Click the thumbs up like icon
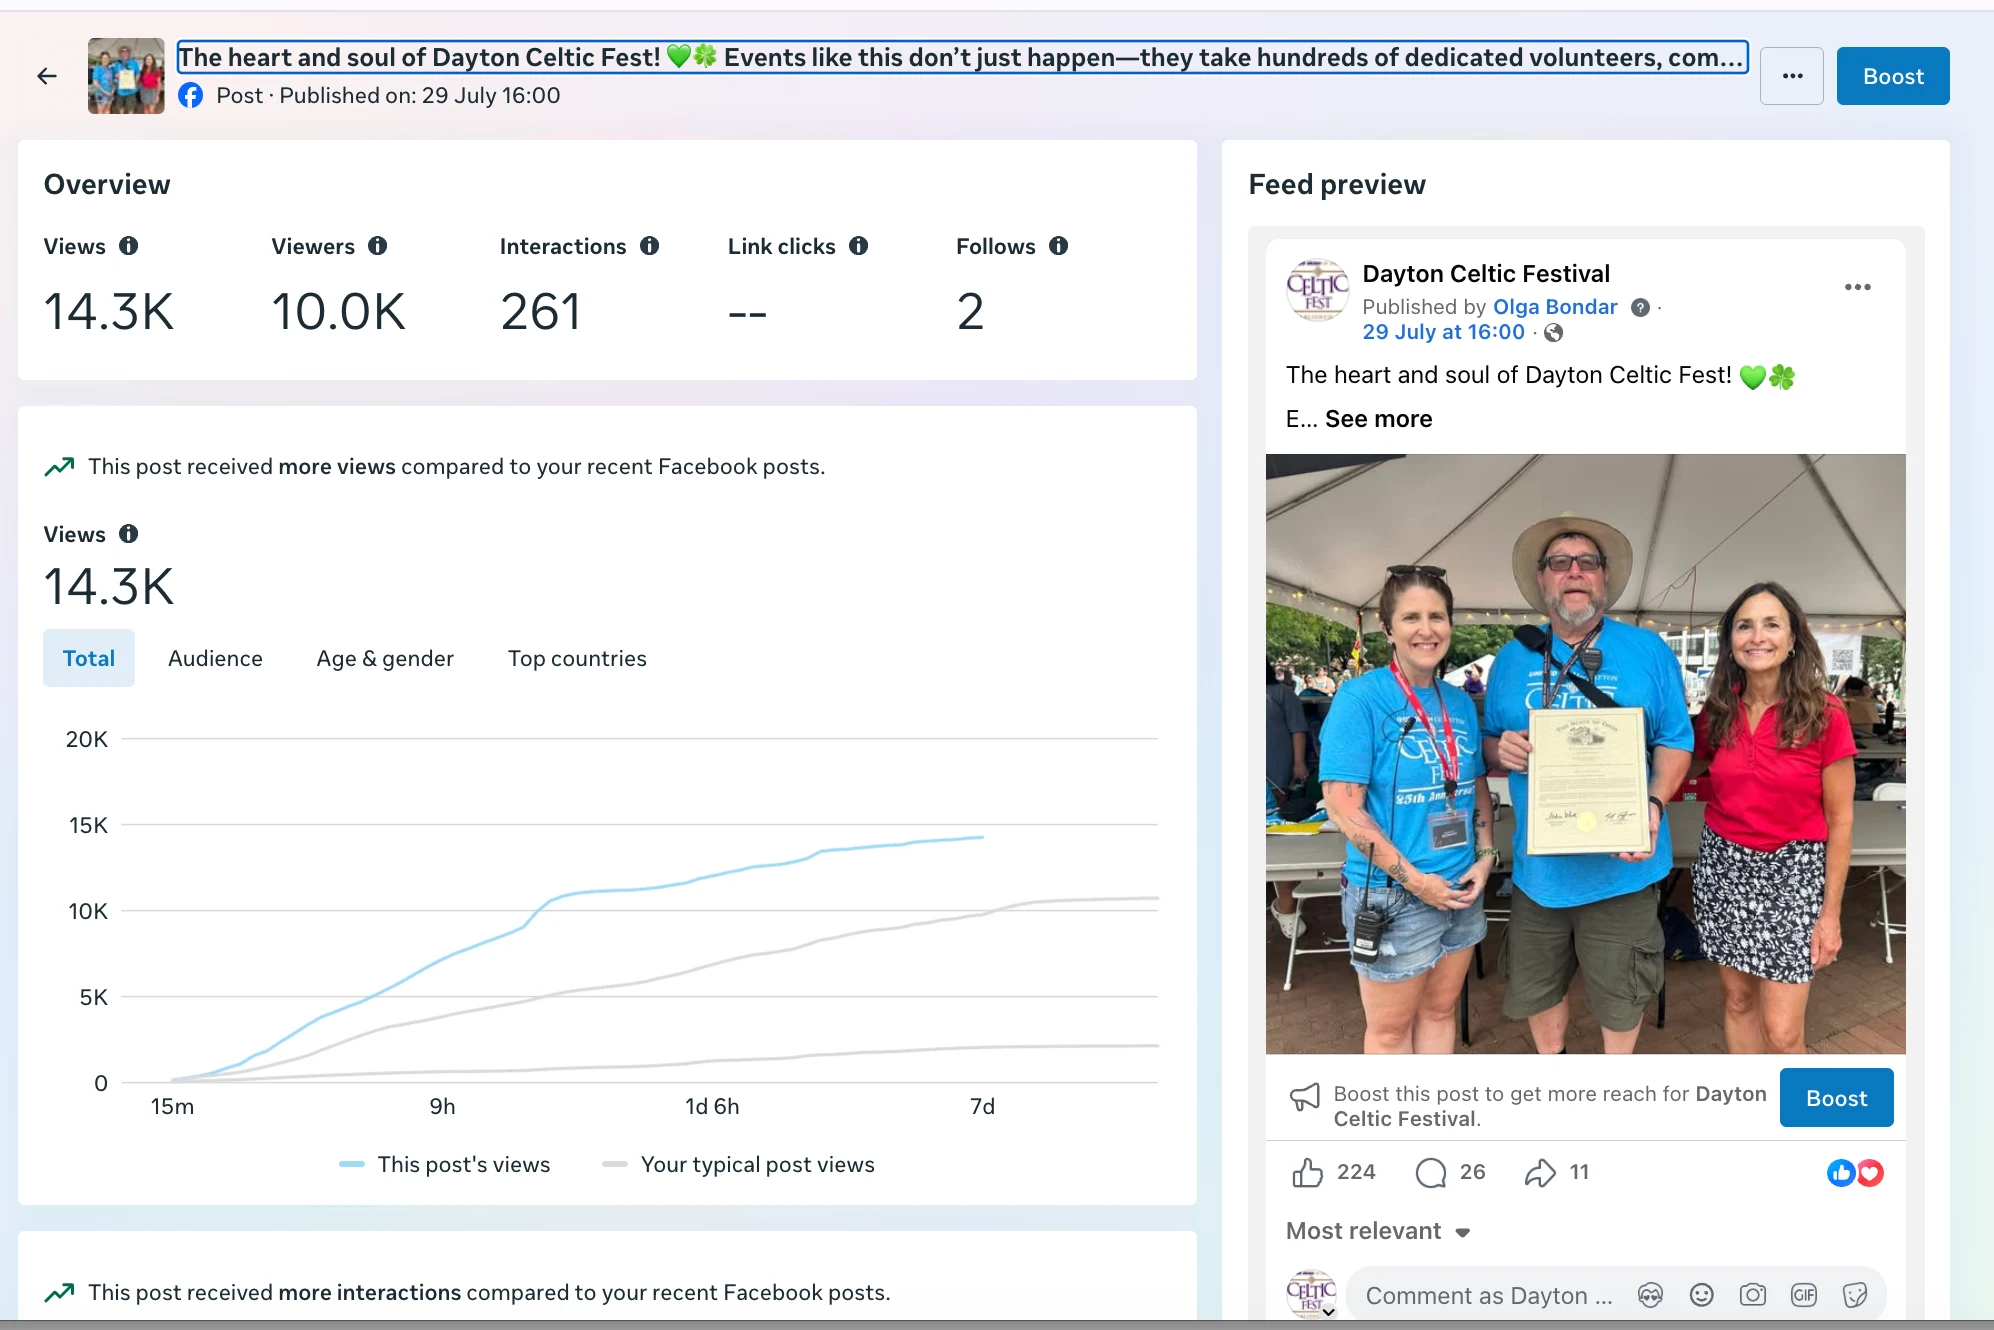The width and height of the screenshot is (1994, 1330). 1307,1172
